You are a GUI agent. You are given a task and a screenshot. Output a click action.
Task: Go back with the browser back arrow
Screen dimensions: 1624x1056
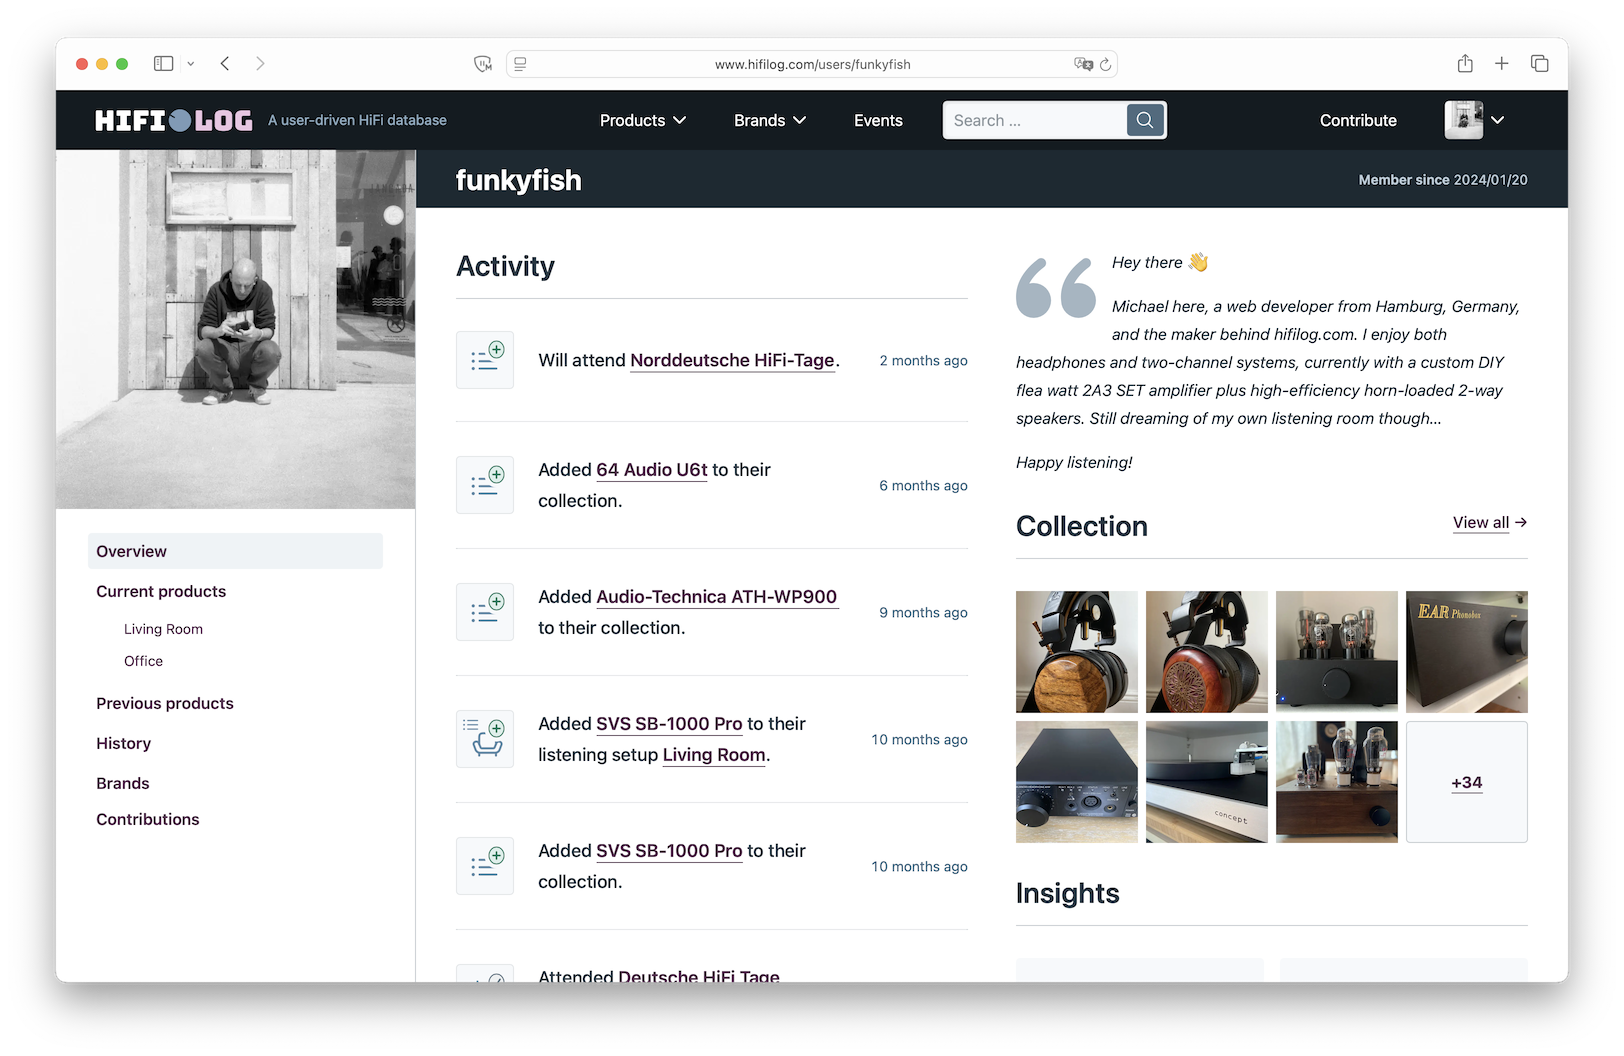(225, 63)
